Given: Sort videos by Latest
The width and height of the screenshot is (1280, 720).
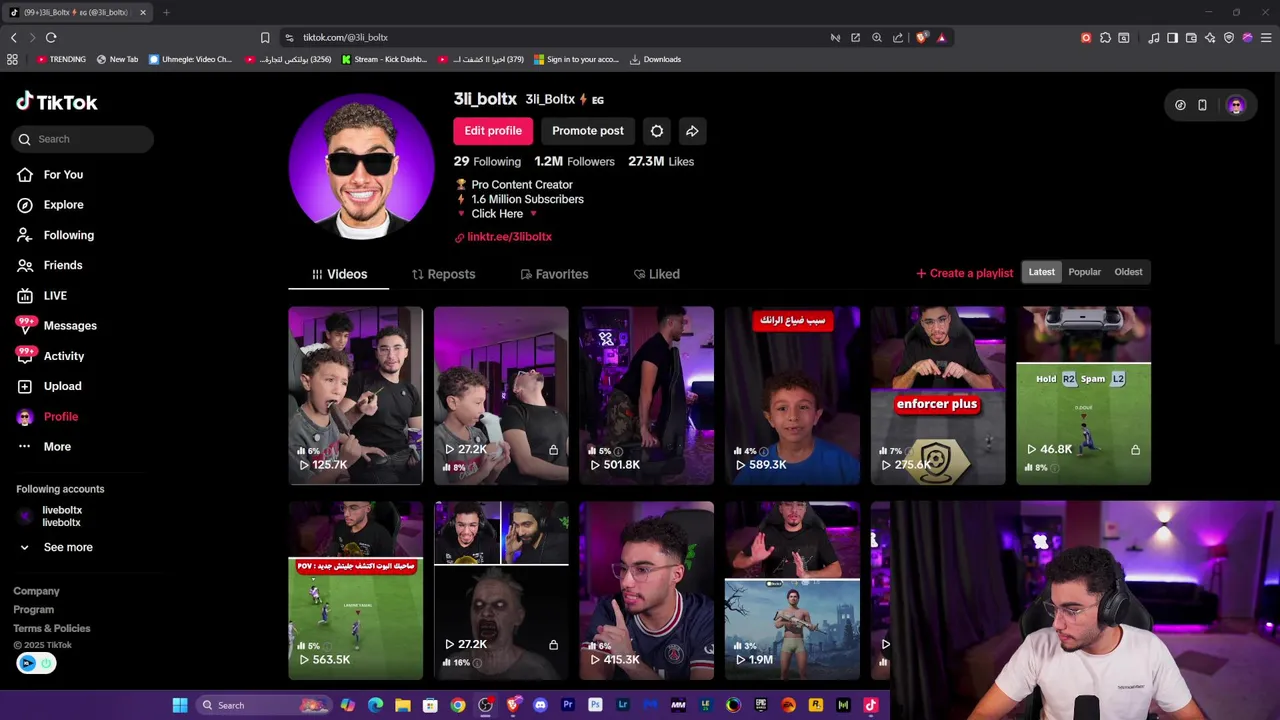Looking at the screenshot, I should (1042, 272).
